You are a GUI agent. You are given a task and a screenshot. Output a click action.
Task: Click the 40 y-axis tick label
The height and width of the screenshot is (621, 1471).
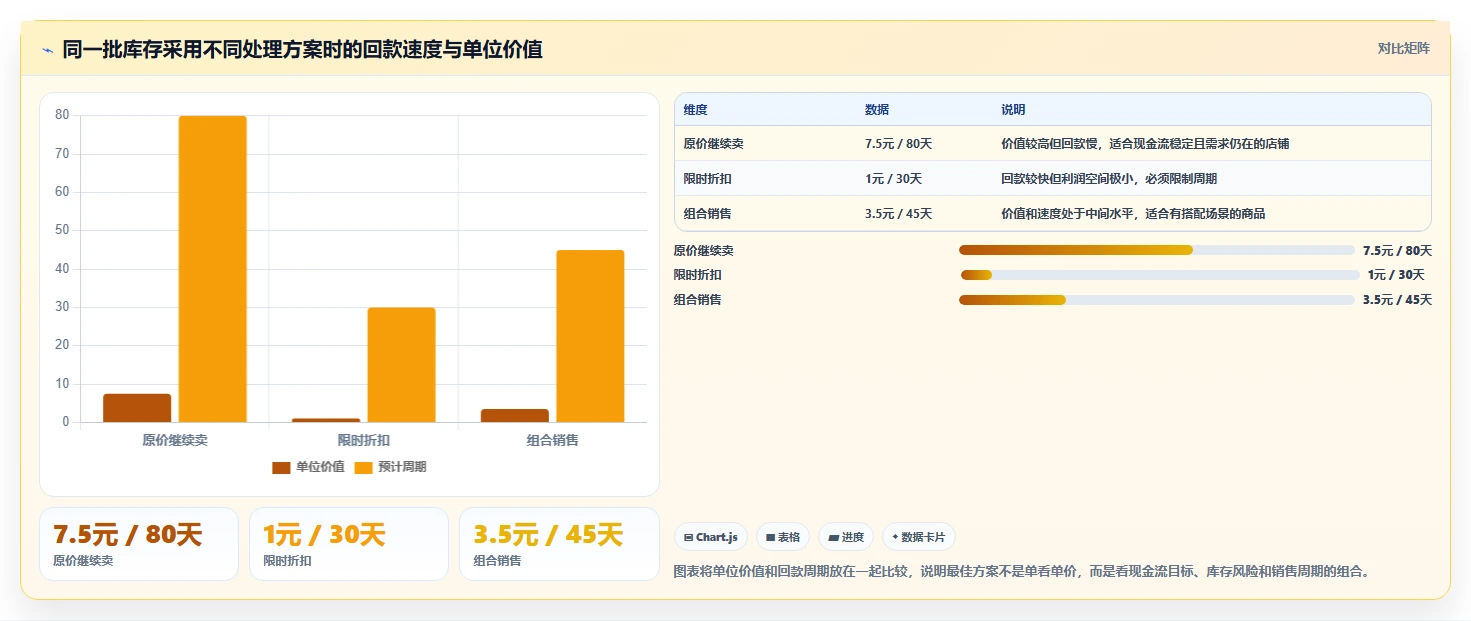(x=62, y=269)
